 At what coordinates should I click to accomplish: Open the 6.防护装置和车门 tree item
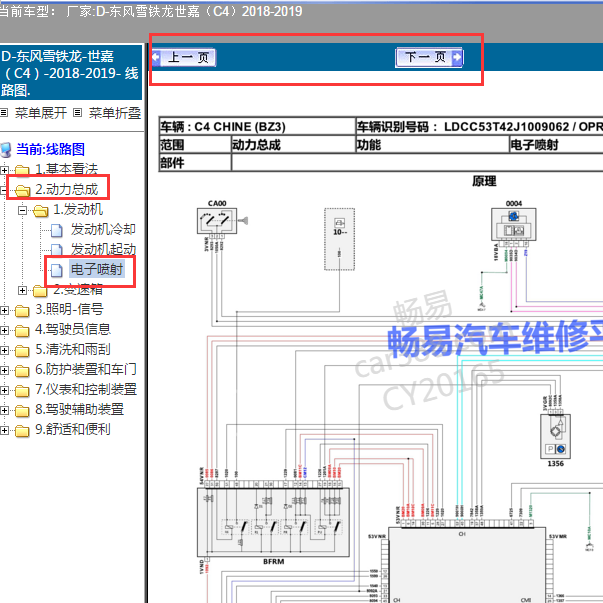tap(86, 369)
